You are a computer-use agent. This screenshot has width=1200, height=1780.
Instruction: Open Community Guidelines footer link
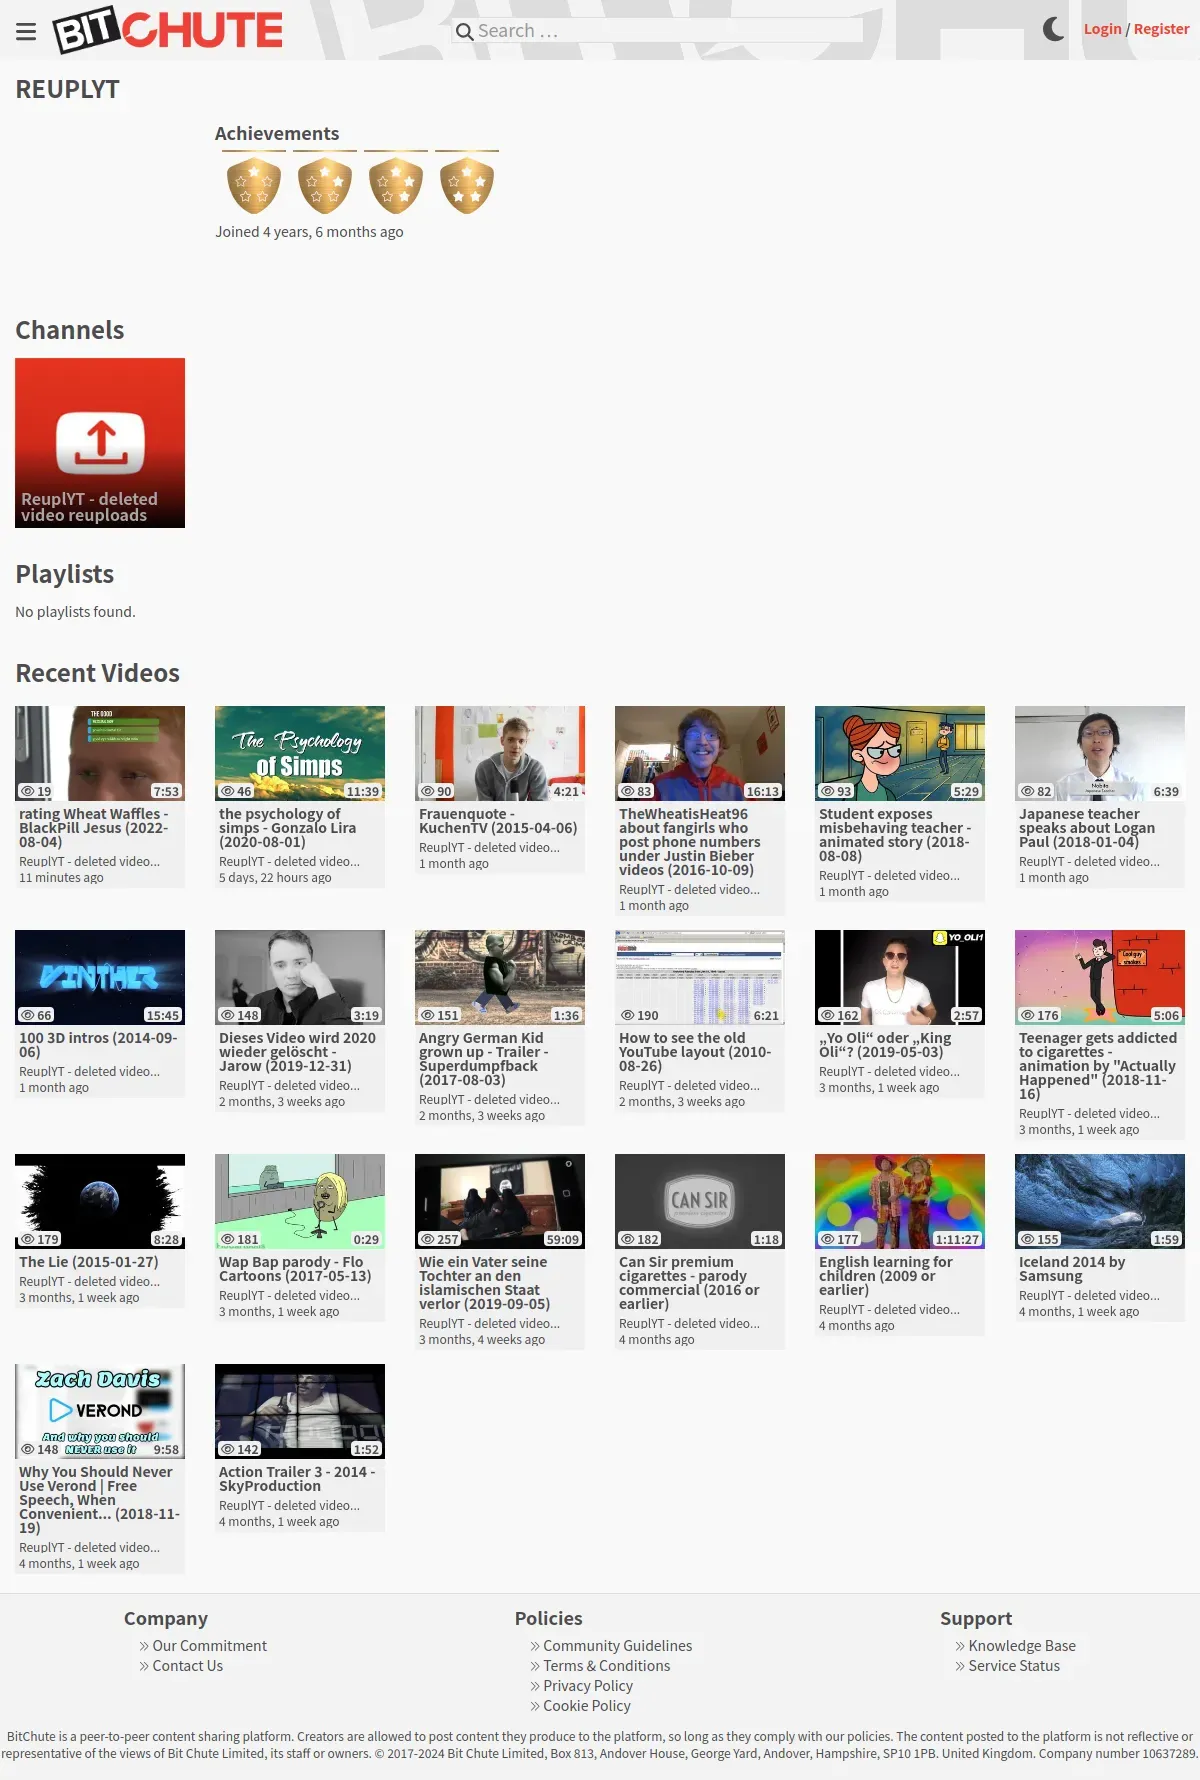(617, 1646)
